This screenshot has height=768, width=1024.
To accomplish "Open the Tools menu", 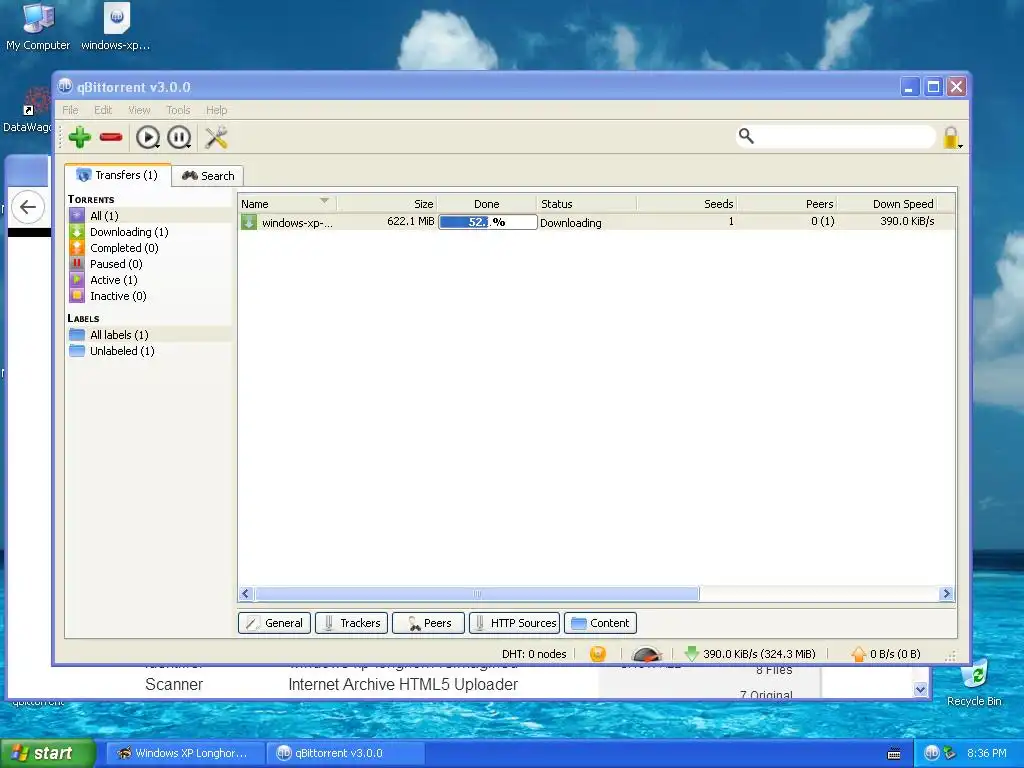I will (x=178, y=110).
